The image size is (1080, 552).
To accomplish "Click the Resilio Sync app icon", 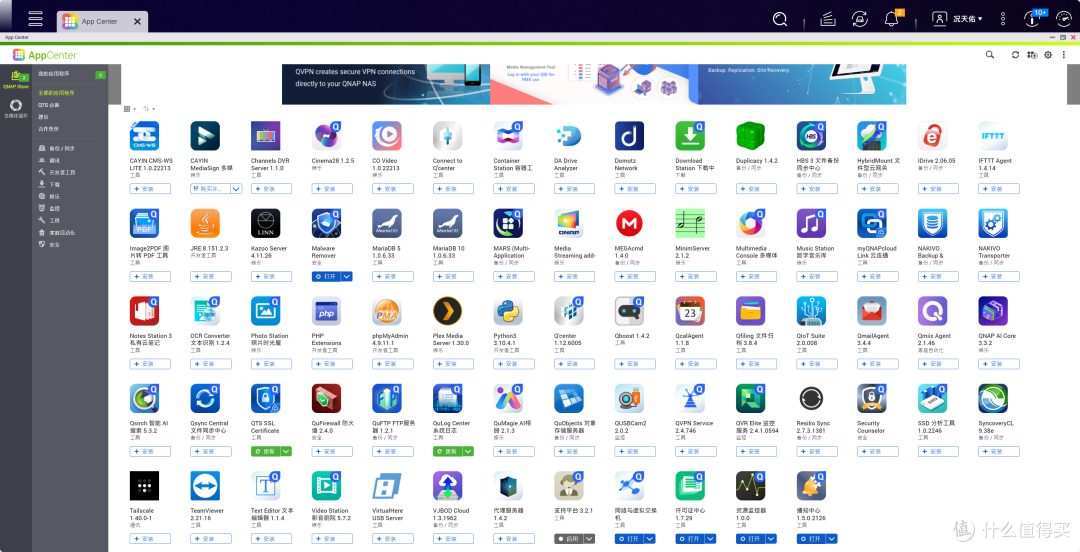I will tap(811, 398).
